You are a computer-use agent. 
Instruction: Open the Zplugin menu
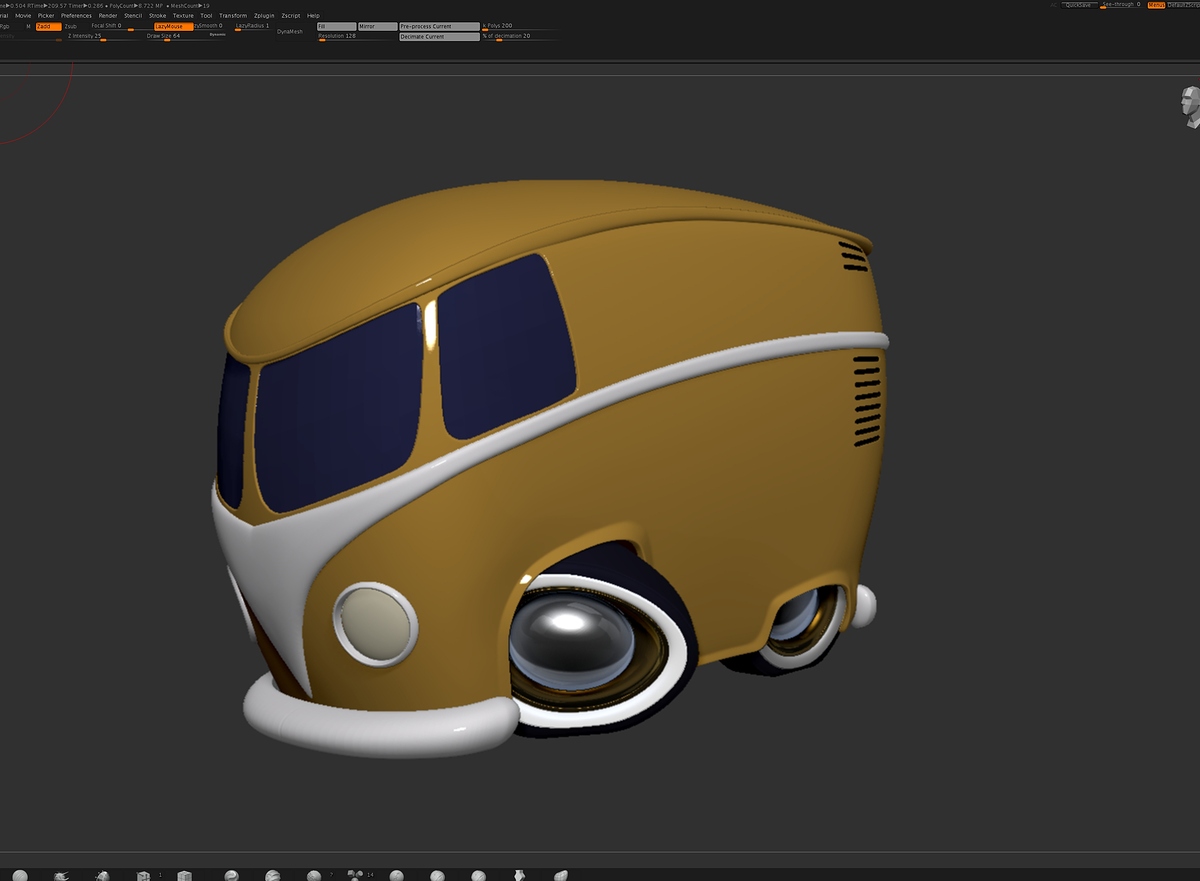coord(264,16)
